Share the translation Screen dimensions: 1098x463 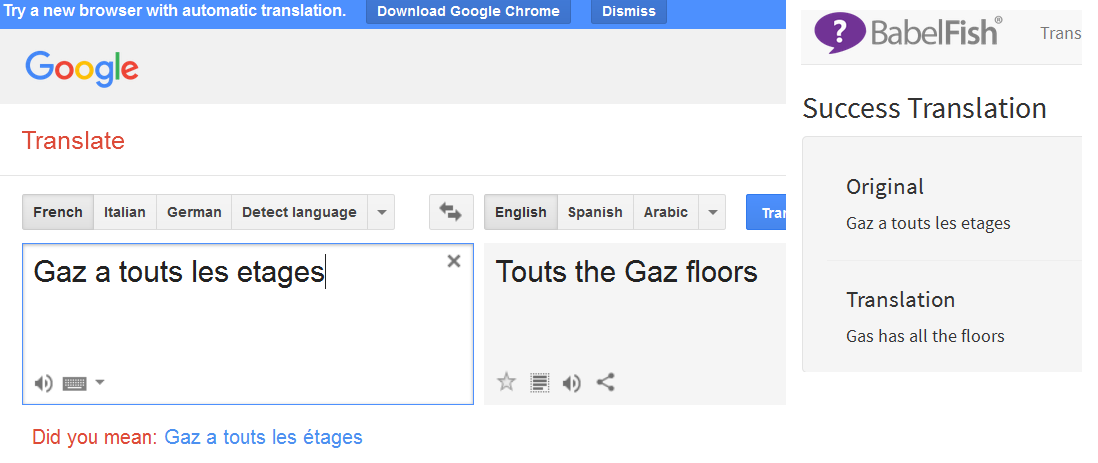[606, 382]
